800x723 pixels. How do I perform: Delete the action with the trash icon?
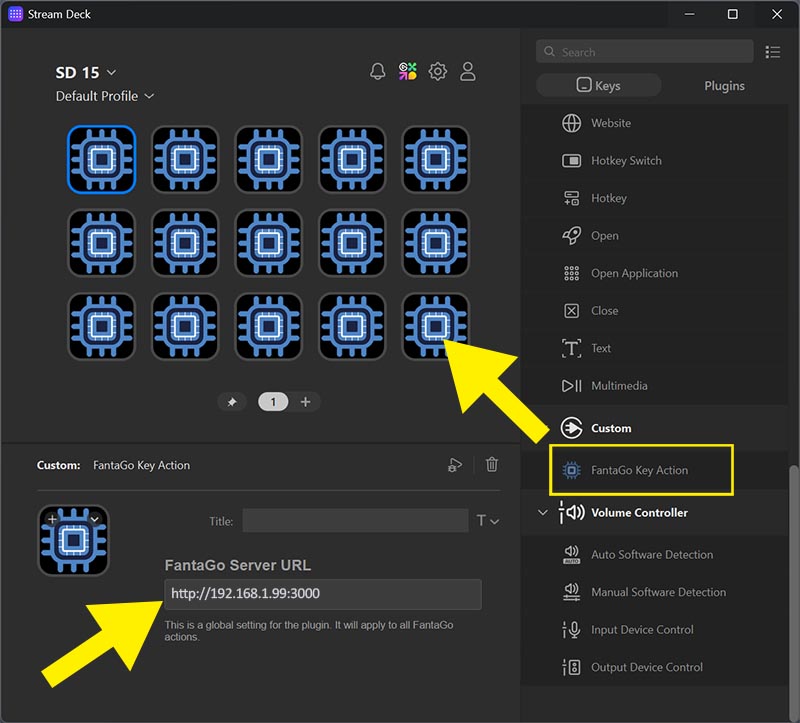492,465
